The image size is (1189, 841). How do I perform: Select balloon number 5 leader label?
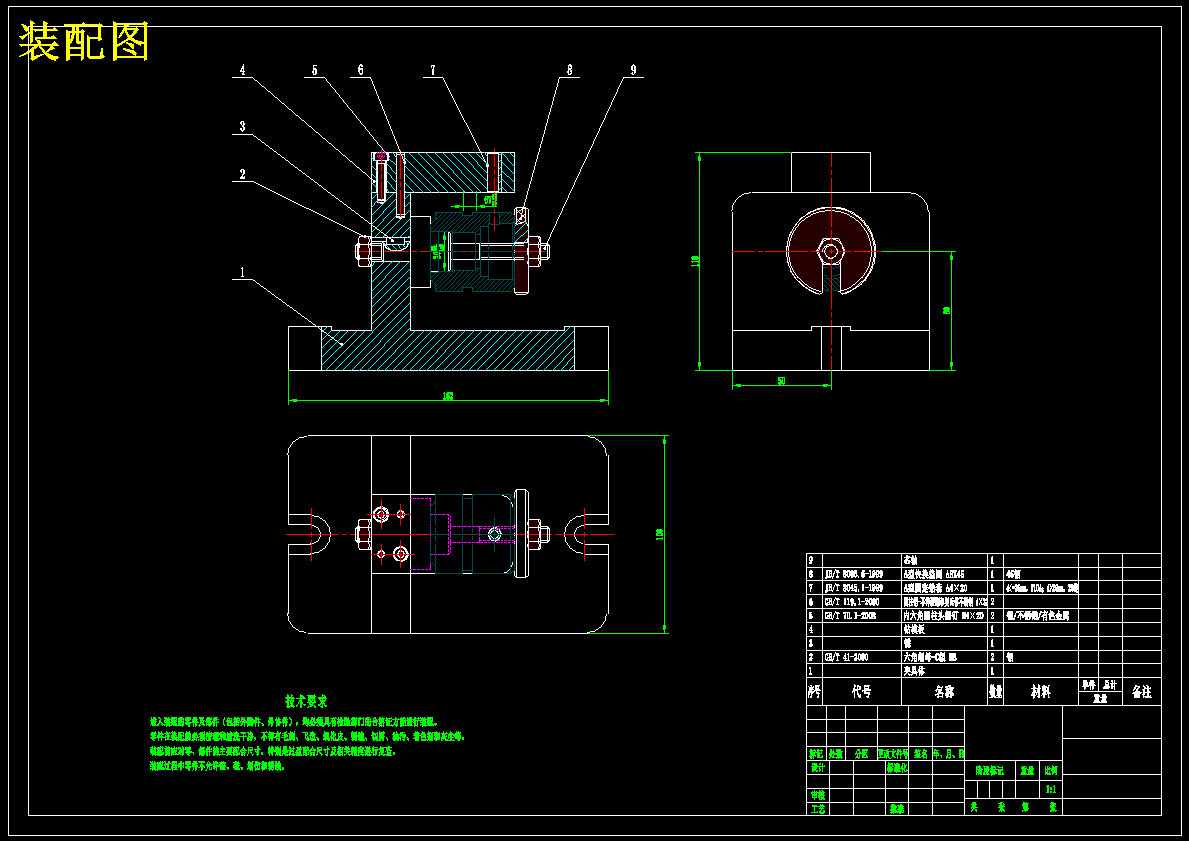pos(315,70)
